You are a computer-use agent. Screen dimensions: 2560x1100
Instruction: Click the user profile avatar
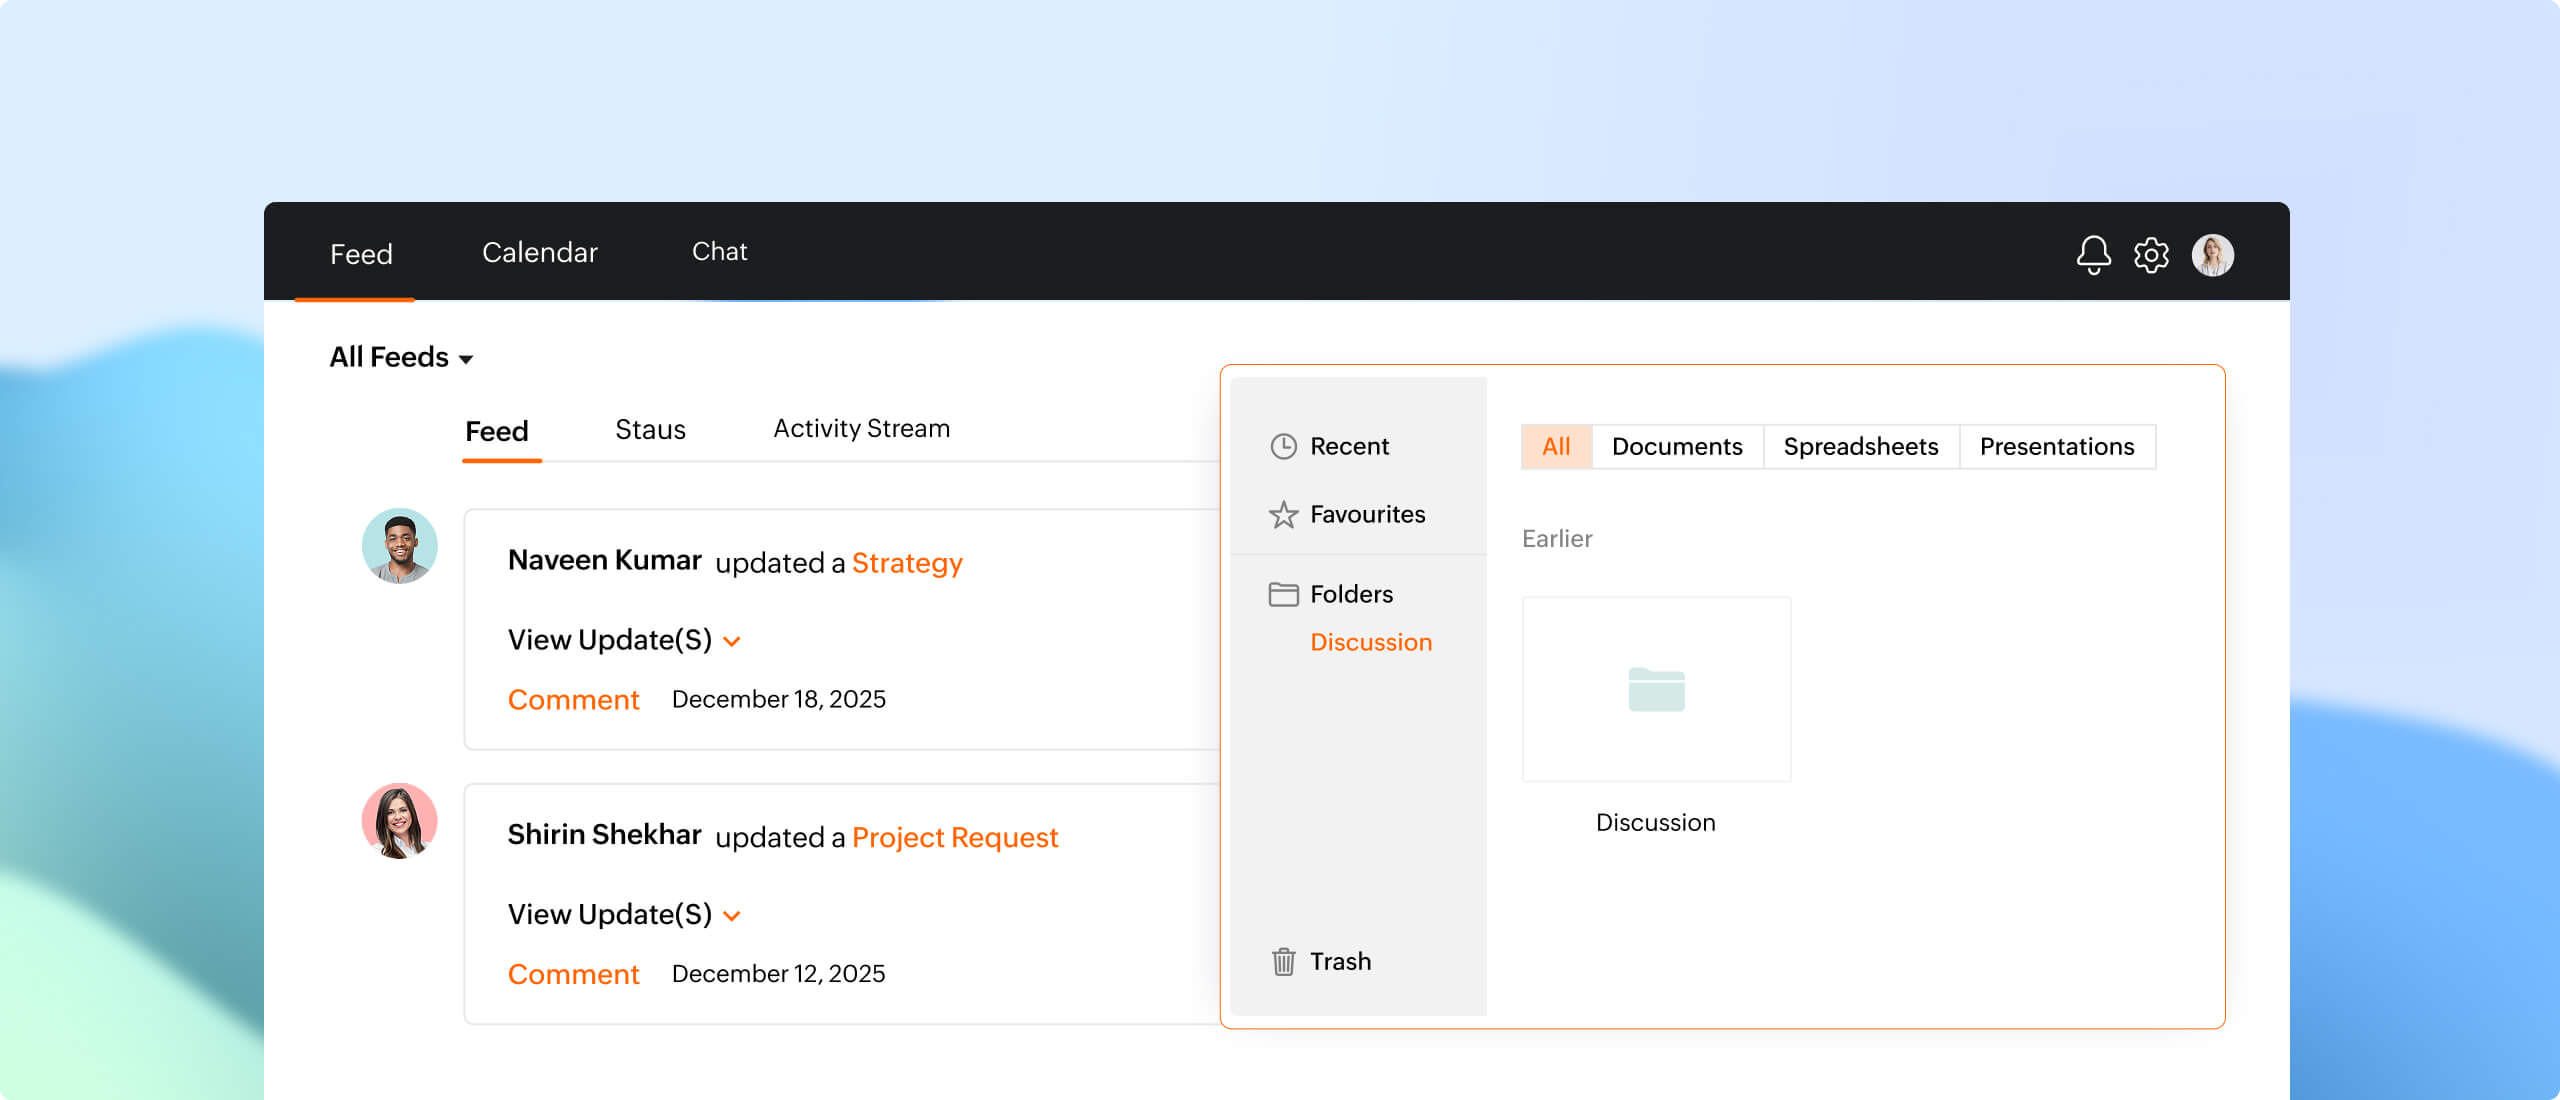click(2212, 255)
